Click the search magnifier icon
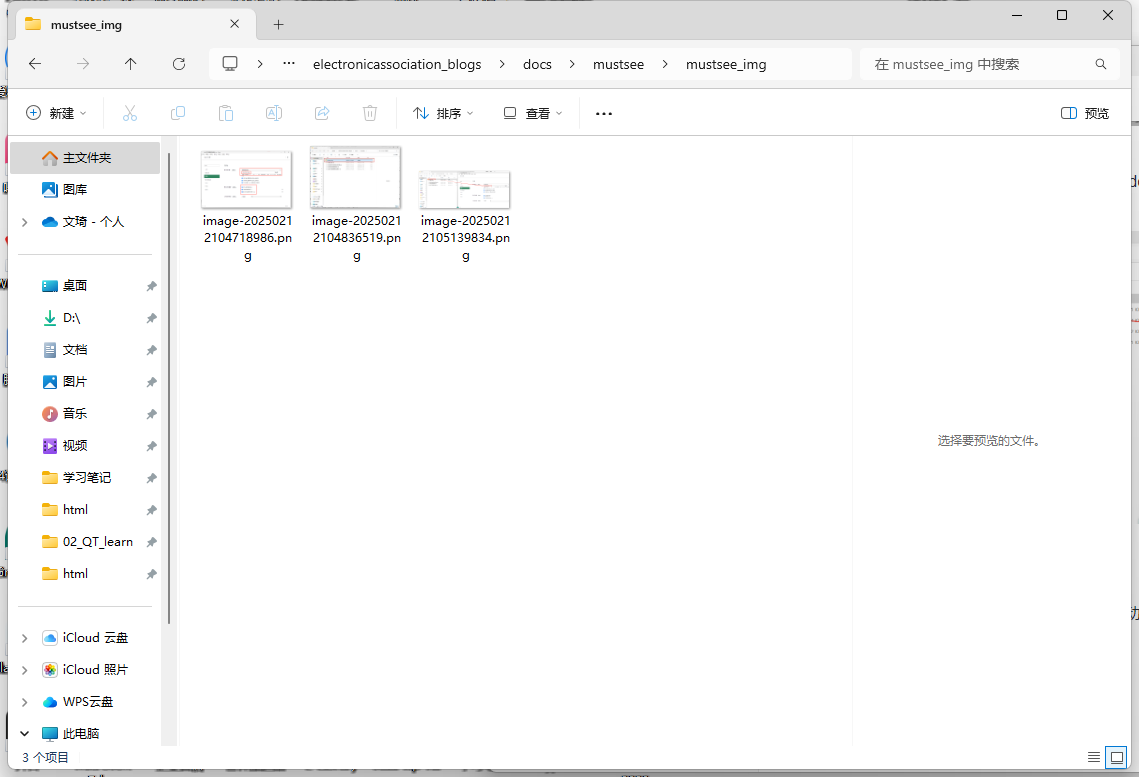The height and width of the screenshot is (777, 1139). (1101, 64)
